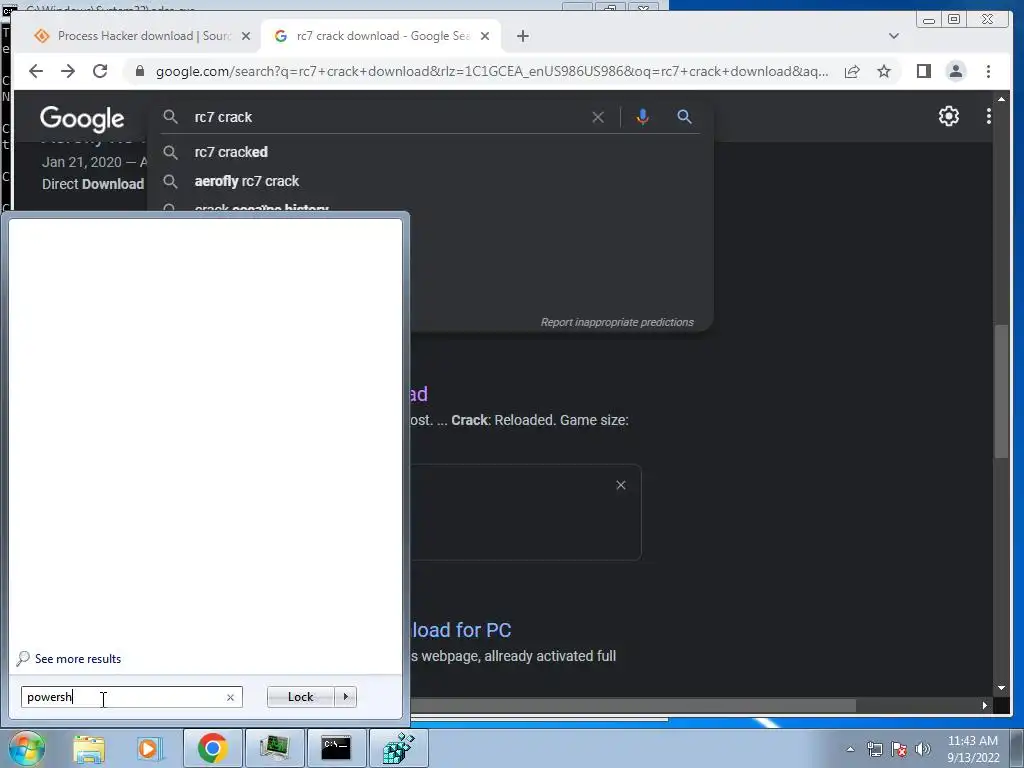Click the vertical scrollbar thumb
The width and height of the screenshot is (1024, 768).
pos(1001,391)
